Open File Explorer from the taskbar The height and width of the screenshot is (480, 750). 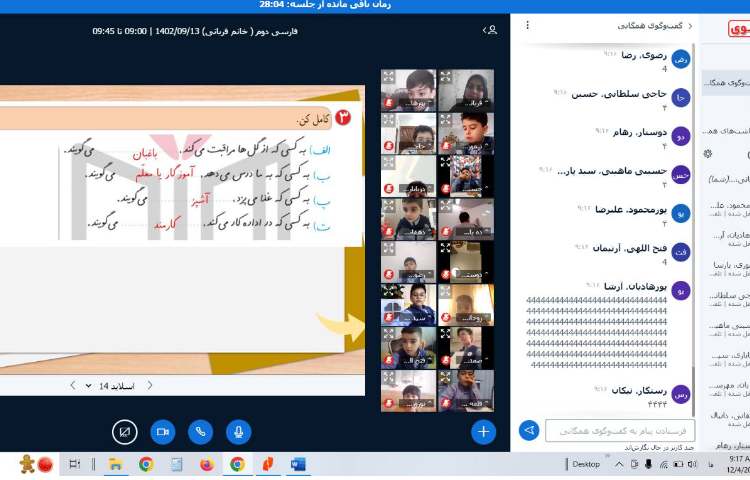tap(115, 464)
